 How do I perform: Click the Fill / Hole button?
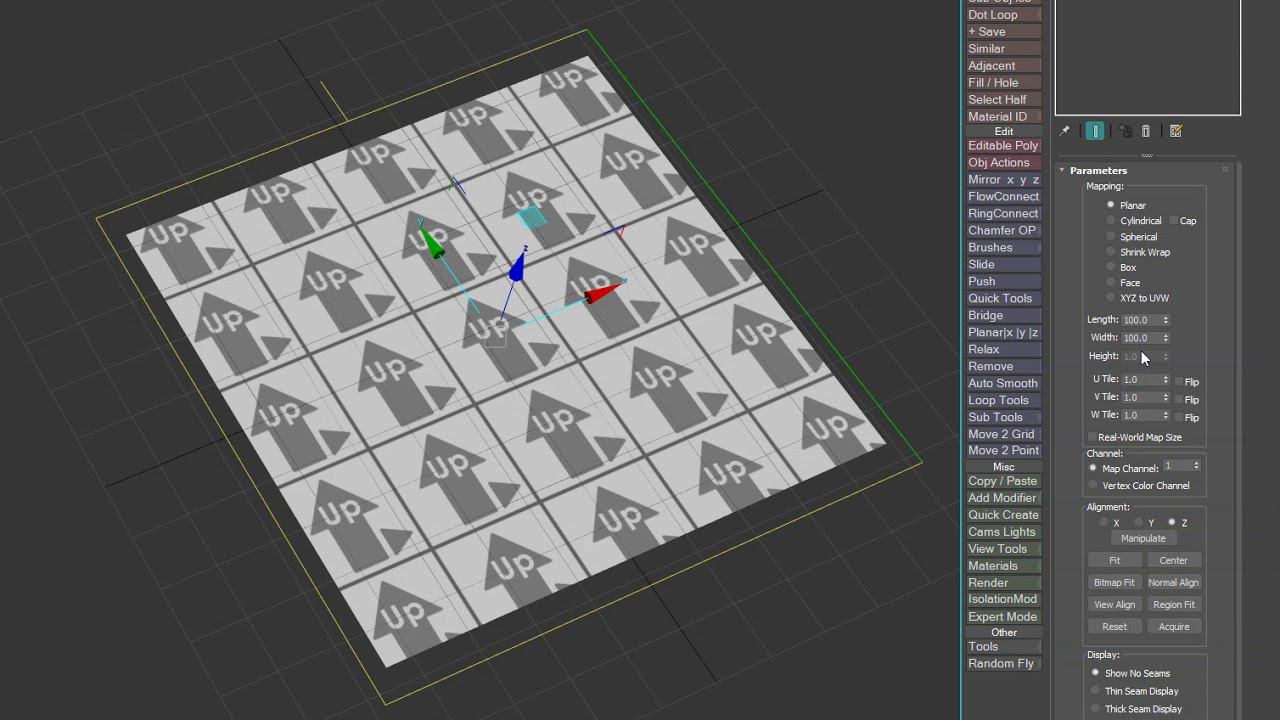(x=1003, y=83)
